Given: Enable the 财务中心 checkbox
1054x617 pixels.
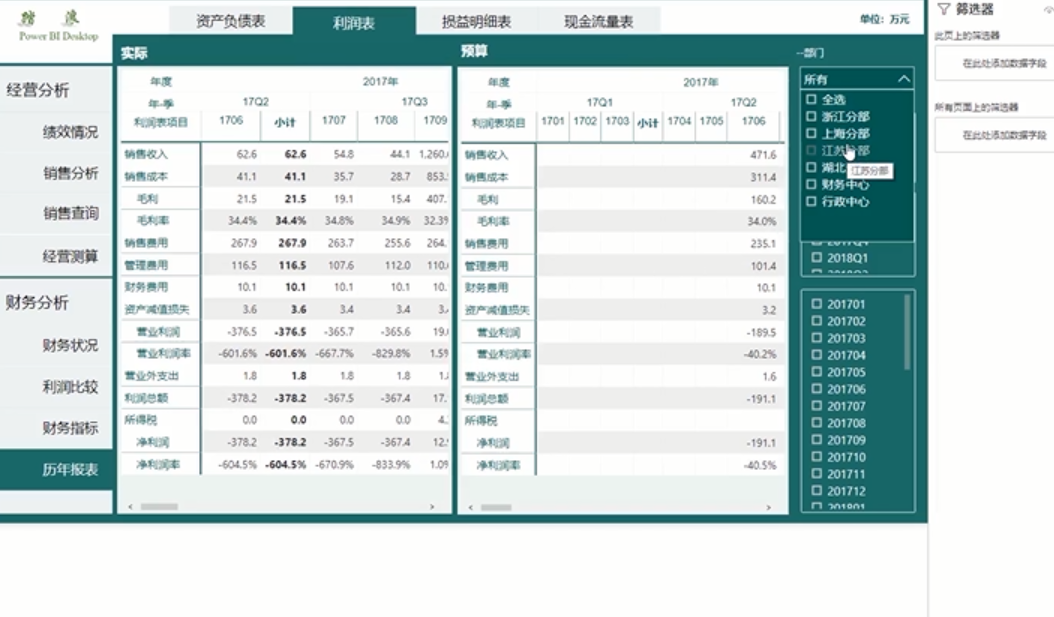Looking at the screenshot, I should (814, 185).
